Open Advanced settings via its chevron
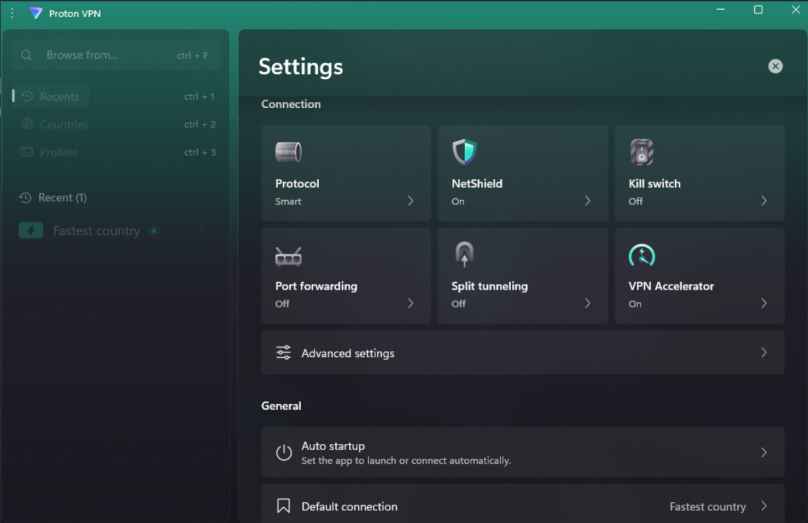 (x=764, y=352)
